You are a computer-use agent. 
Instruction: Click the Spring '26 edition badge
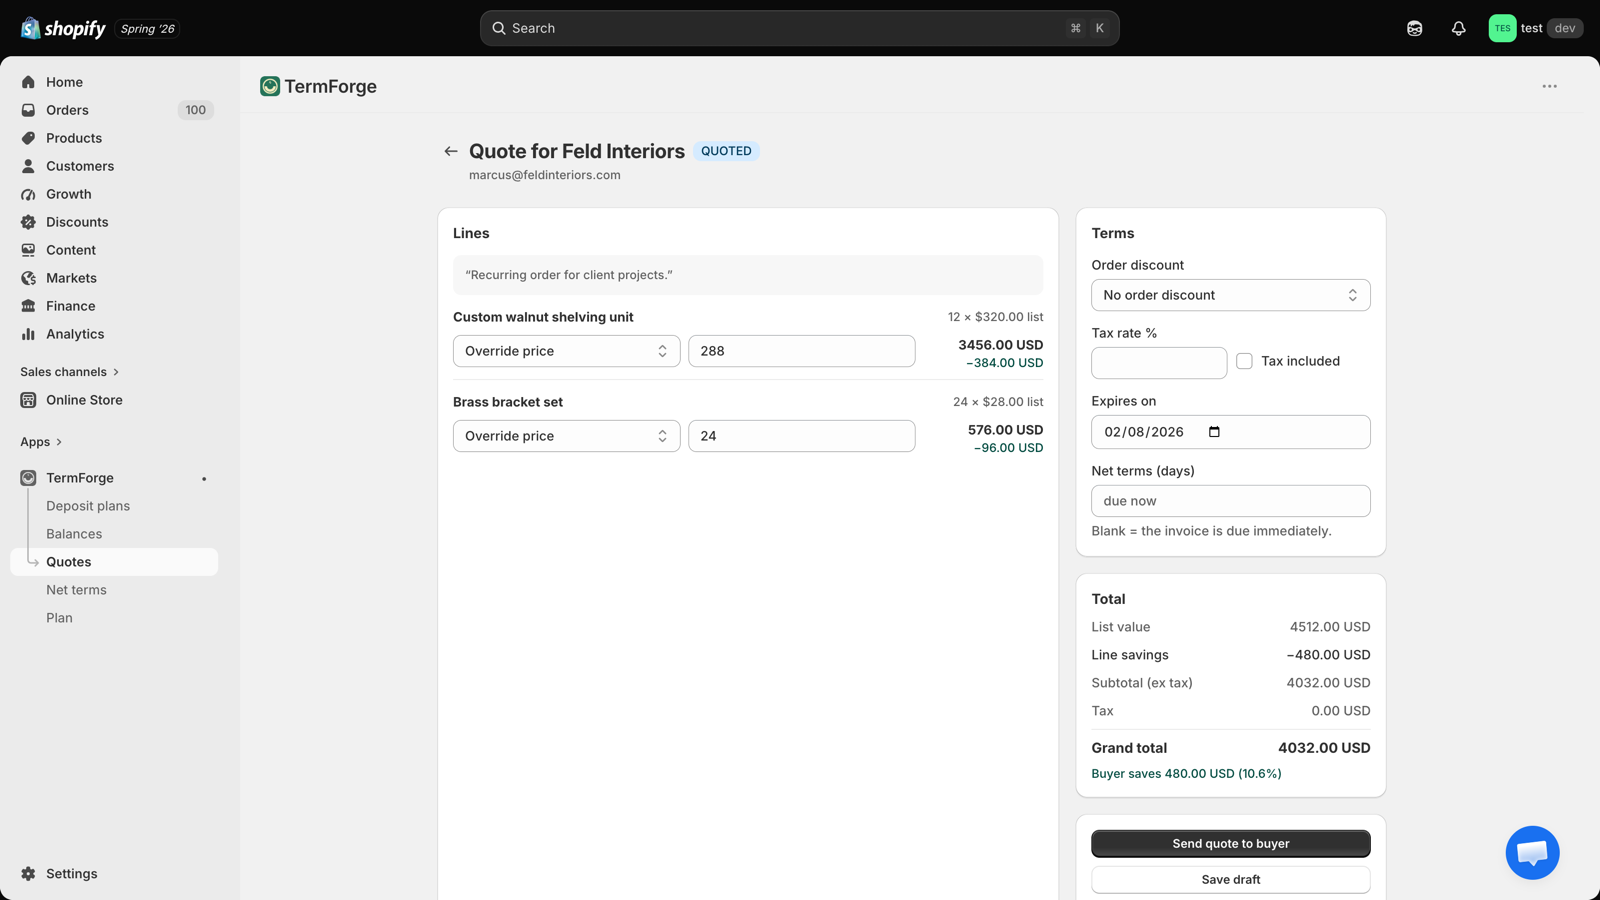click(148, 29)
